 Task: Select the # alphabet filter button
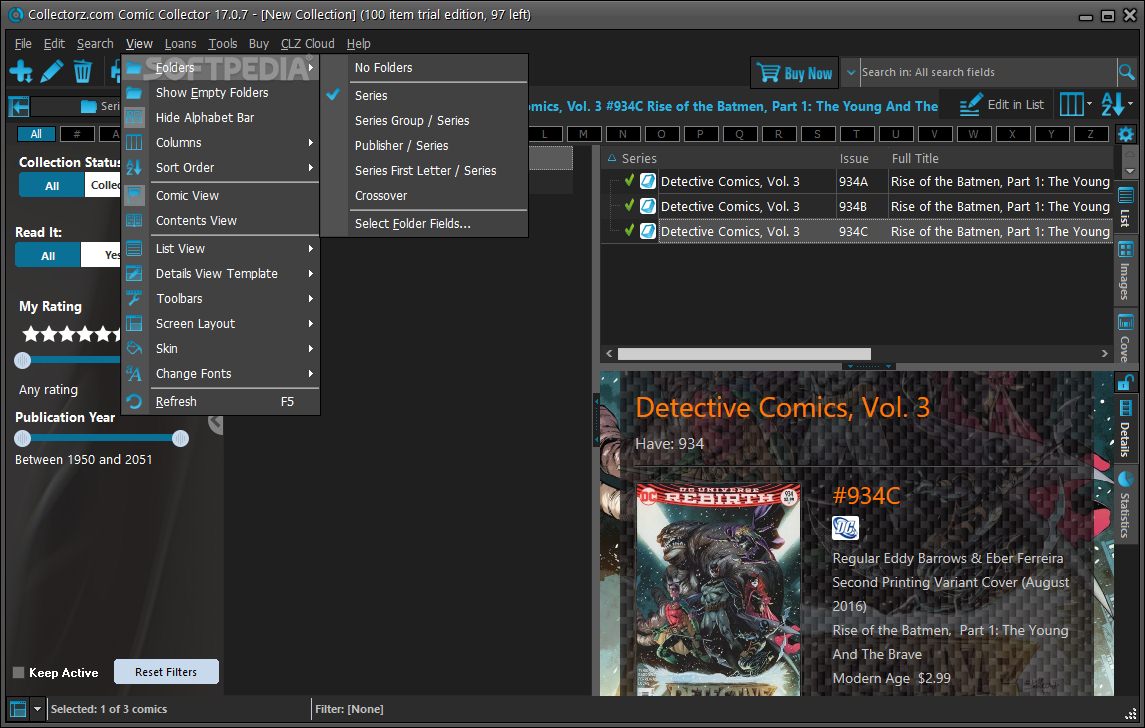77,134
